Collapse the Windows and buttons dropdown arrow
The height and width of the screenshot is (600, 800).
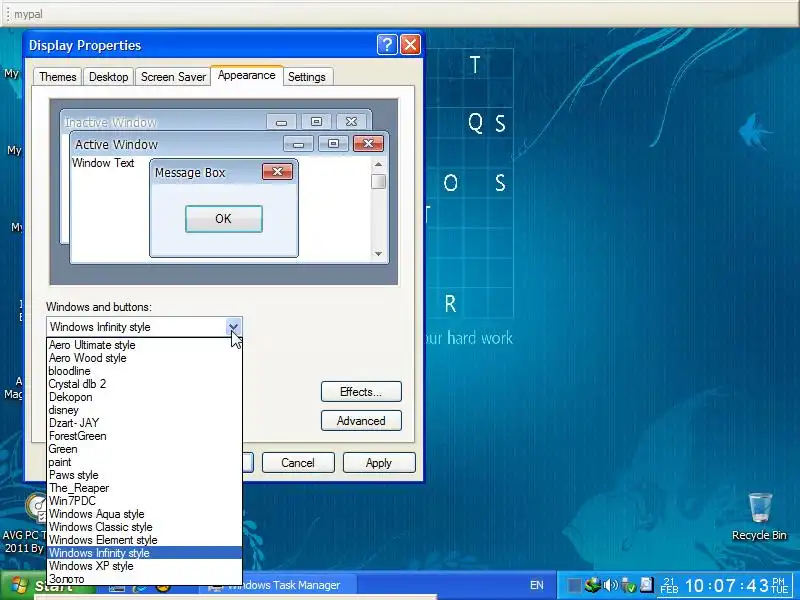233,327
